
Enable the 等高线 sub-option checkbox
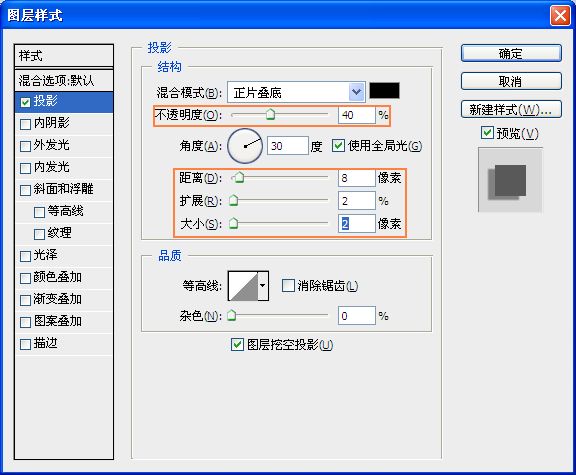click(x=39, y=212)
